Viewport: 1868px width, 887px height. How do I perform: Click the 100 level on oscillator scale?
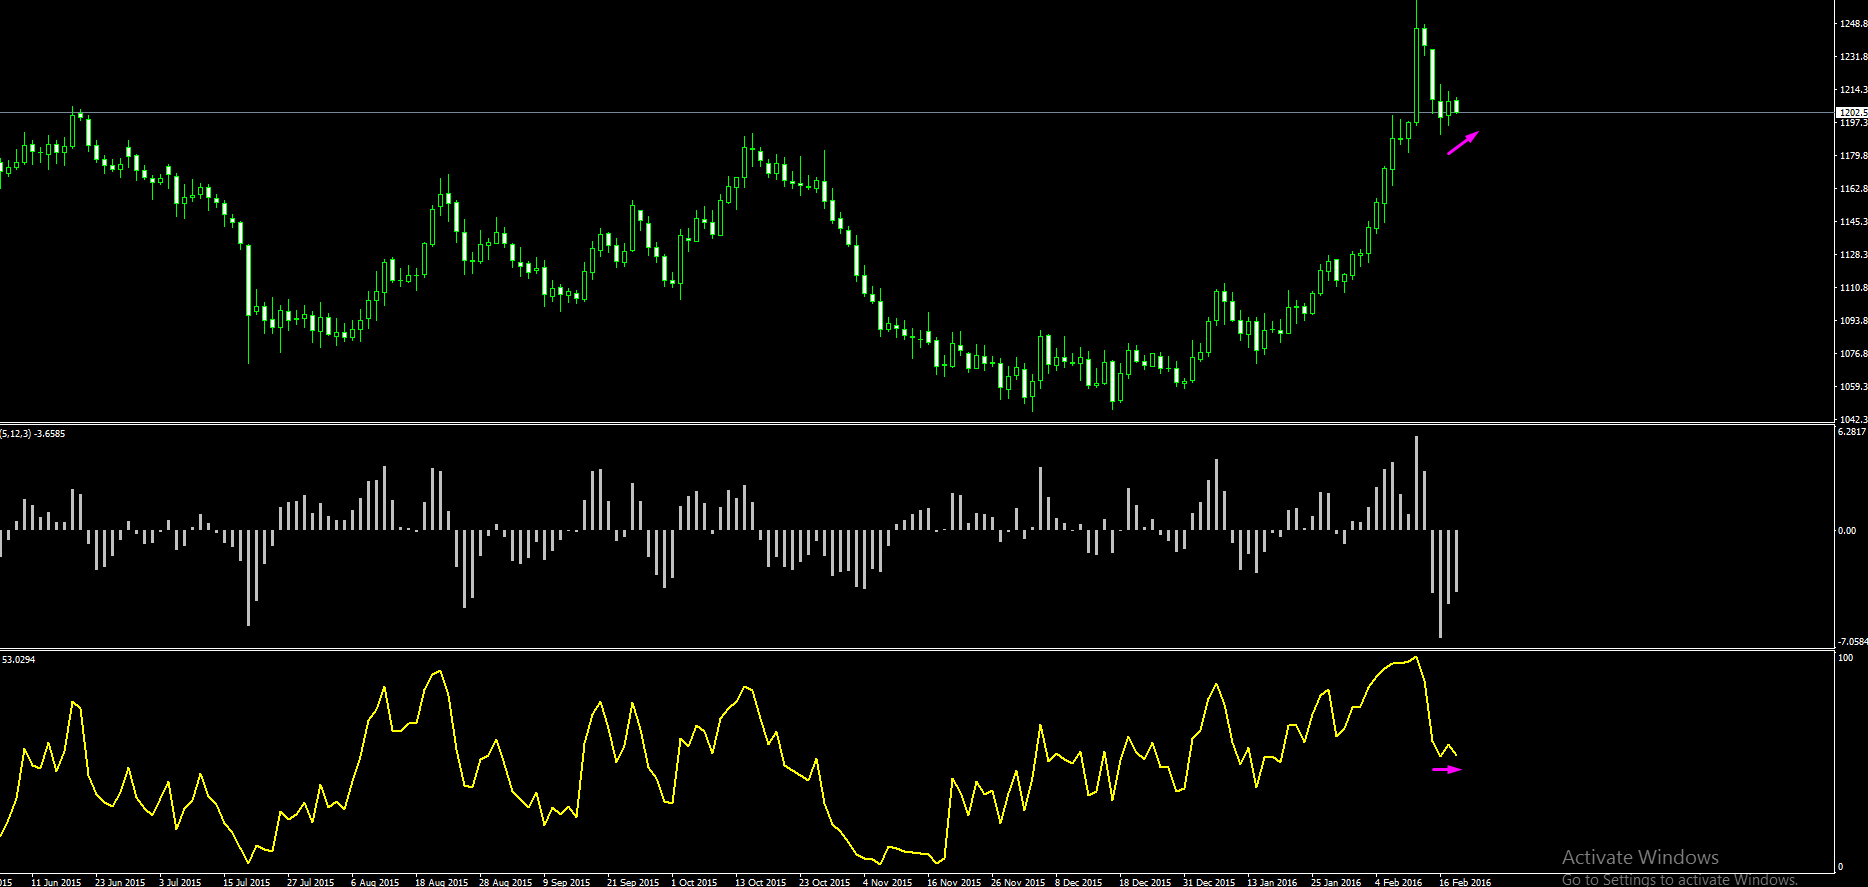pyautogui.click(x=1846, y=658)
